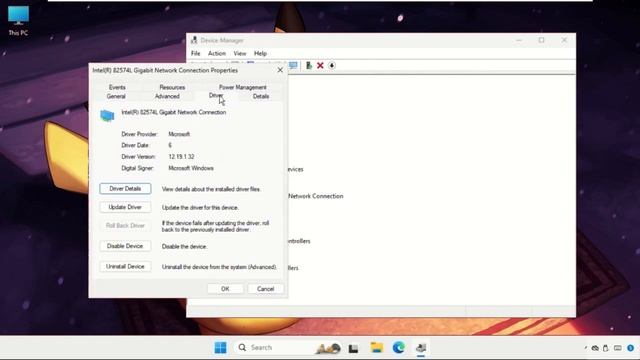Image resolution: width=640 pixels, height=360 pixels.
Task: Open the Help menu in Device Manager
Action: tap(260, 53)
